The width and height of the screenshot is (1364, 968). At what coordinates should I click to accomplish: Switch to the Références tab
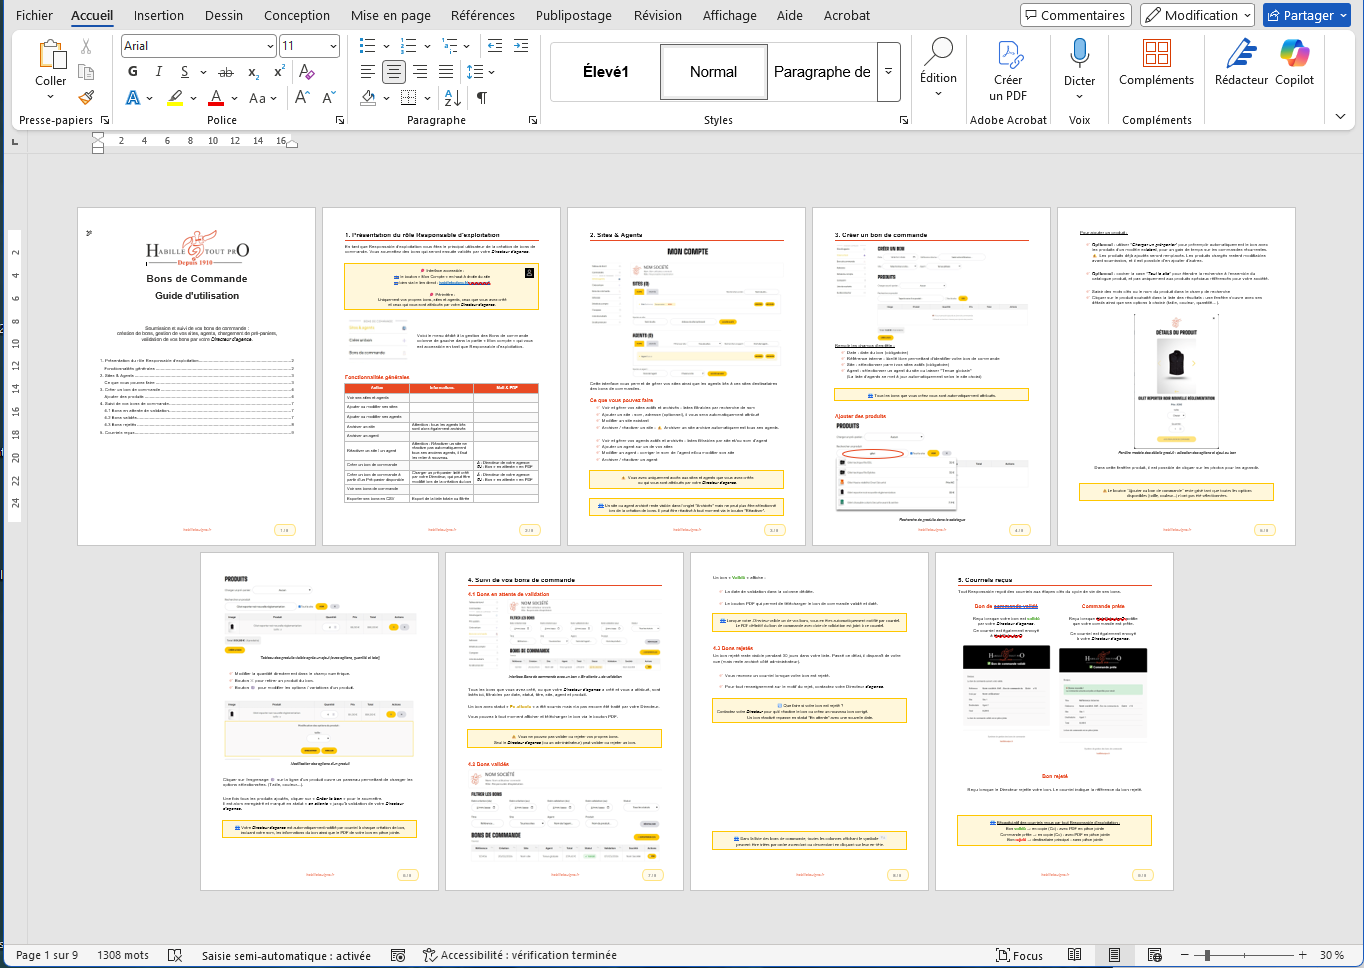(x=483, y=15)
